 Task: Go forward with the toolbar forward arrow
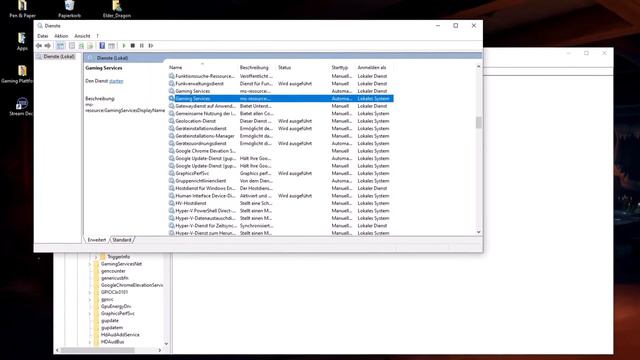click(x=48, y=46)
